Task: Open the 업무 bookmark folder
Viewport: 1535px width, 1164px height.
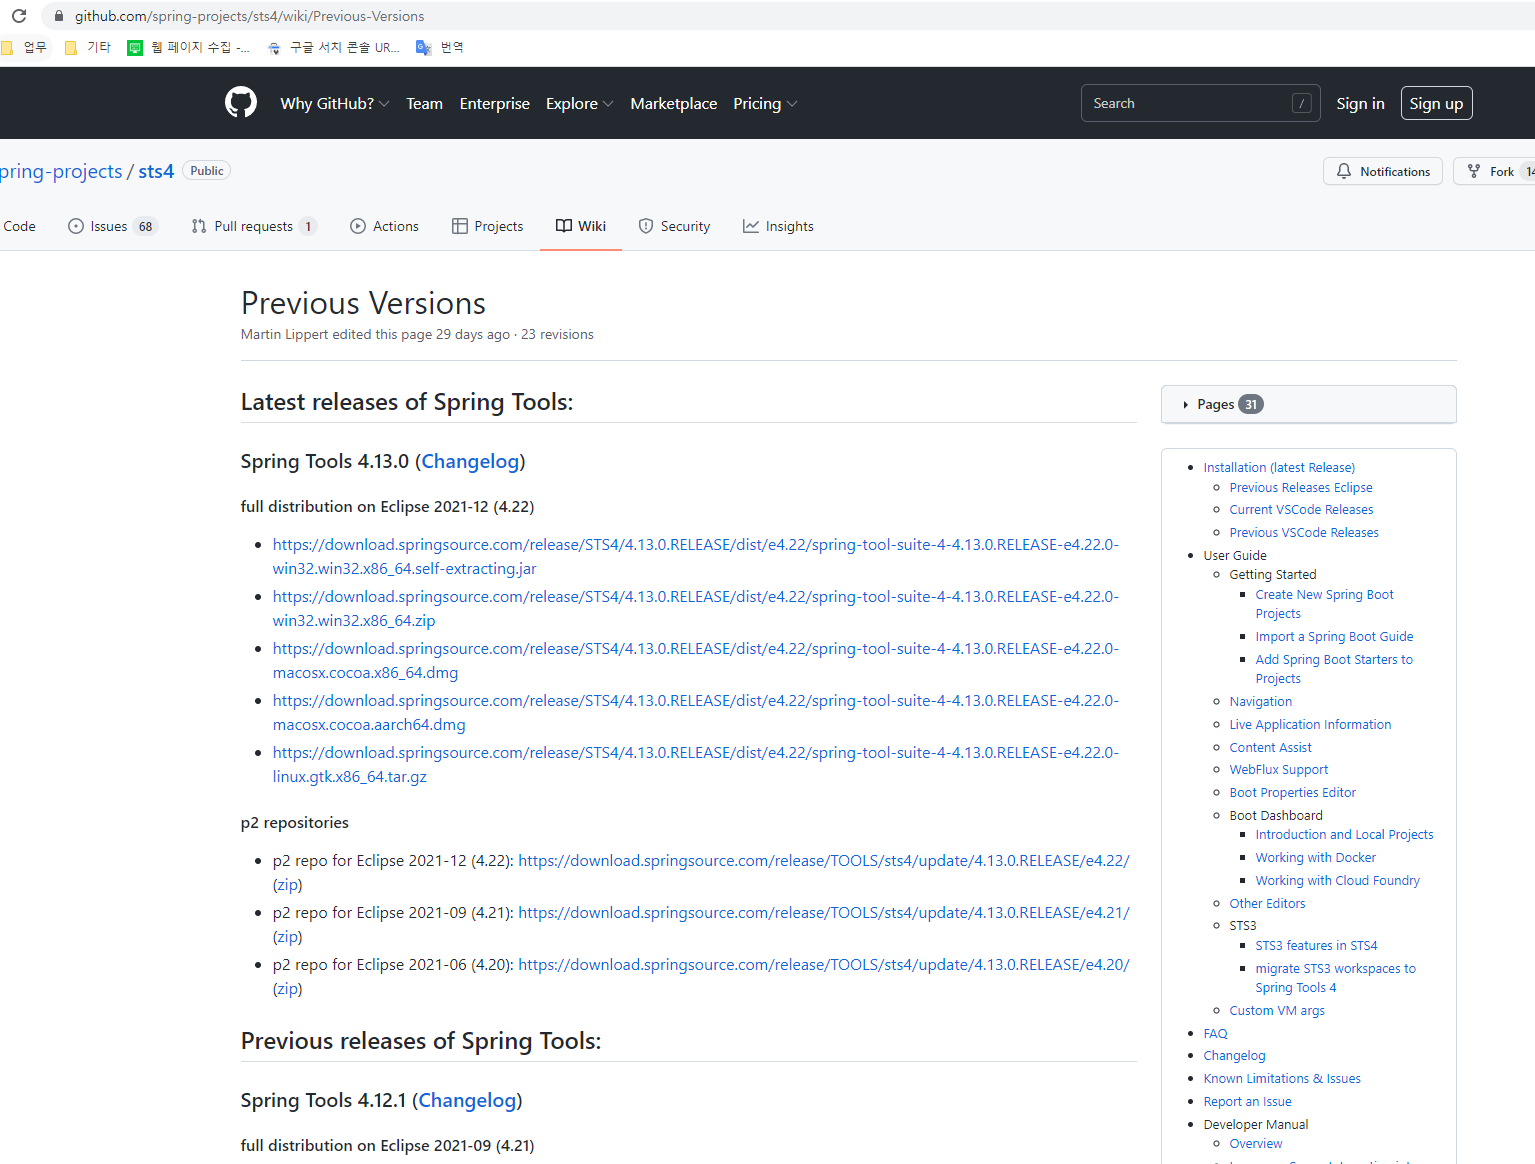Action: [x=24, y=47]
